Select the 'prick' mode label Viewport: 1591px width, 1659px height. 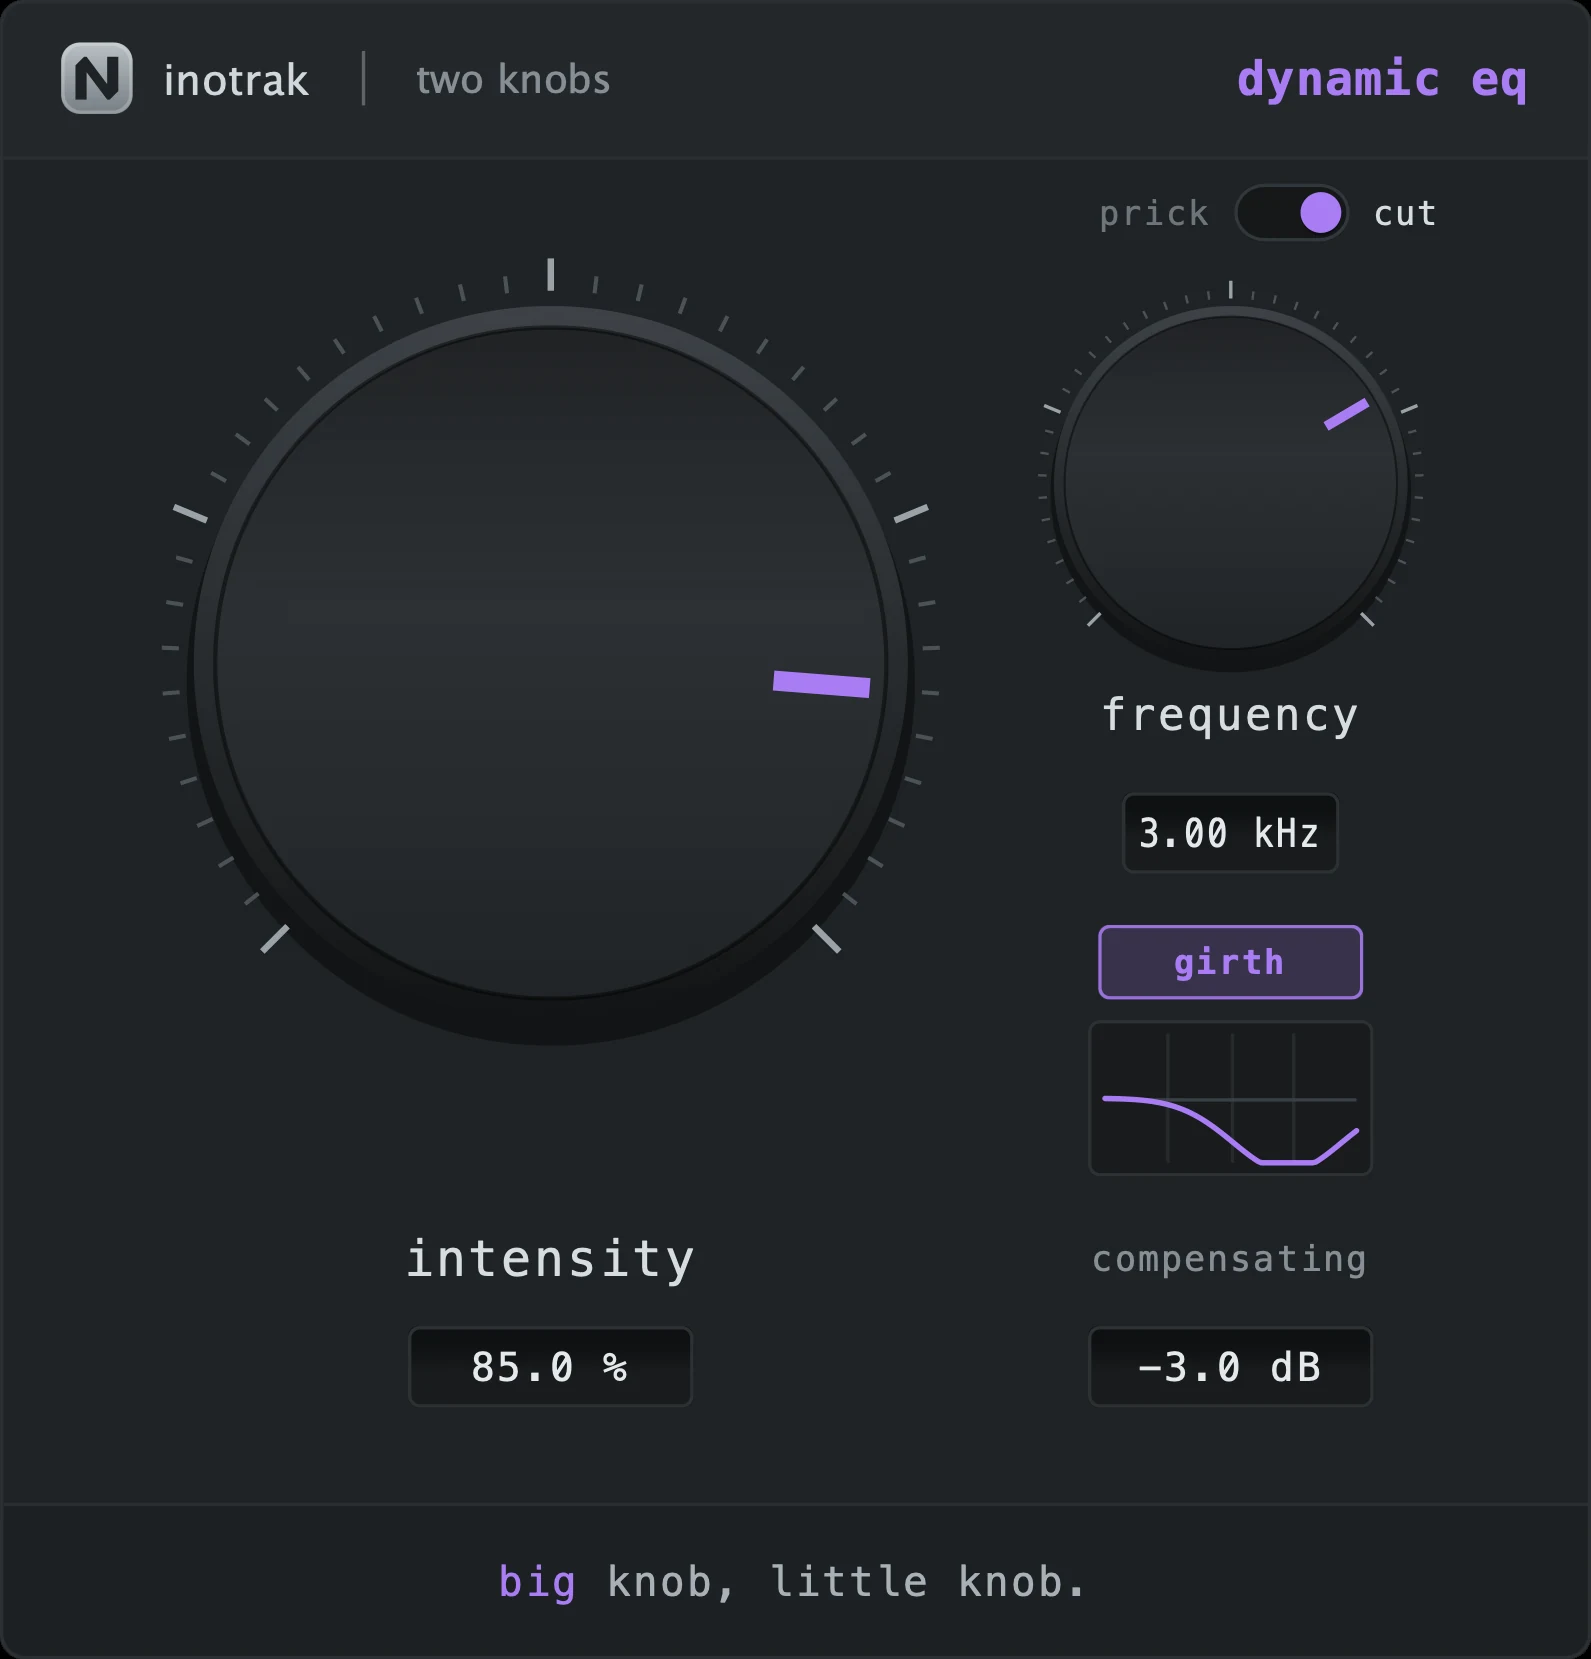[x=1154, y=214]
